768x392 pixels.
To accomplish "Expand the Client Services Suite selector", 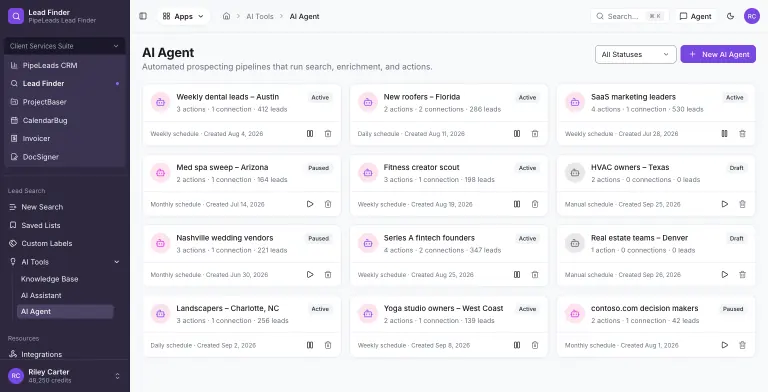I will 64,46.
